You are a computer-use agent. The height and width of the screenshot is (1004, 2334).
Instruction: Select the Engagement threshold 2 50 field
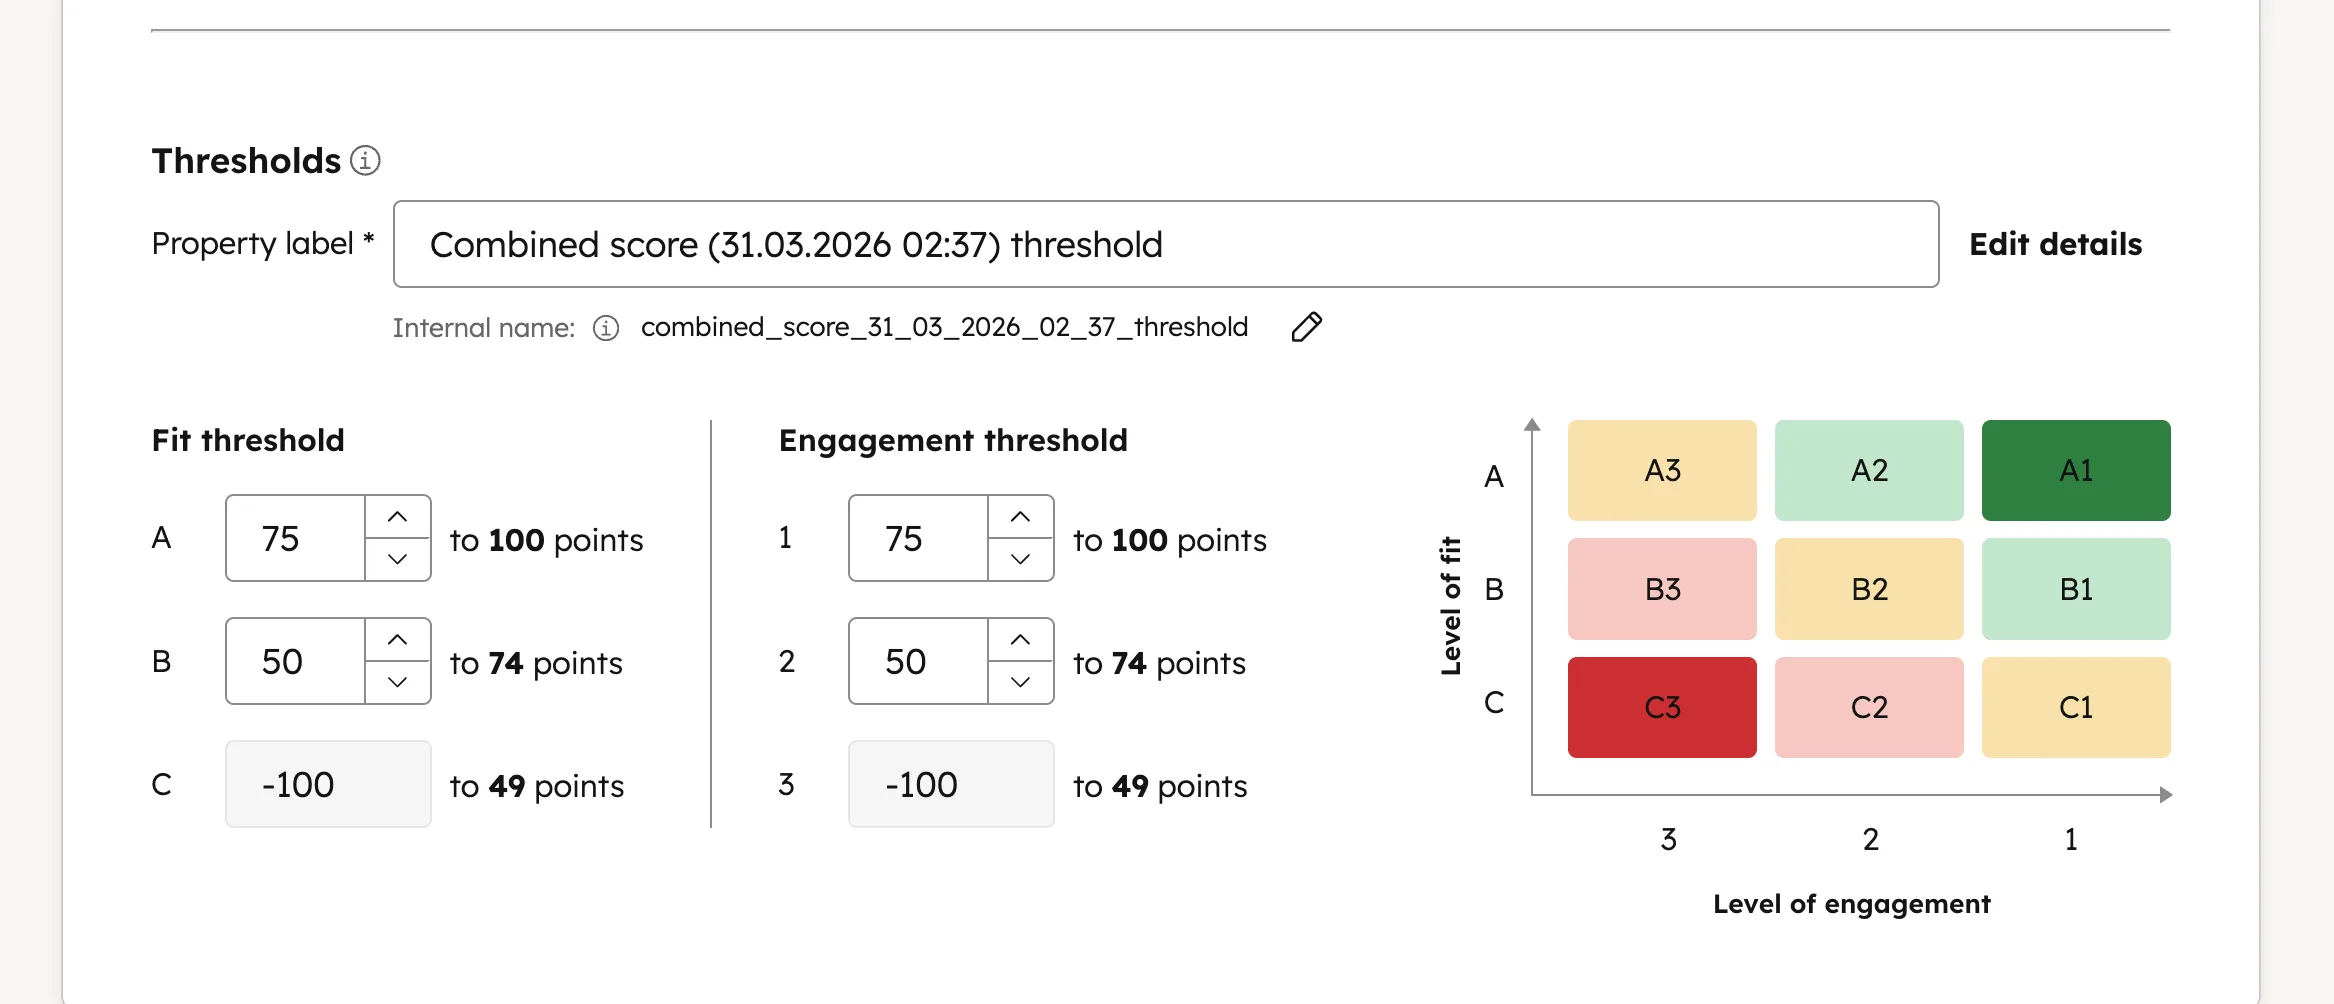915,661
